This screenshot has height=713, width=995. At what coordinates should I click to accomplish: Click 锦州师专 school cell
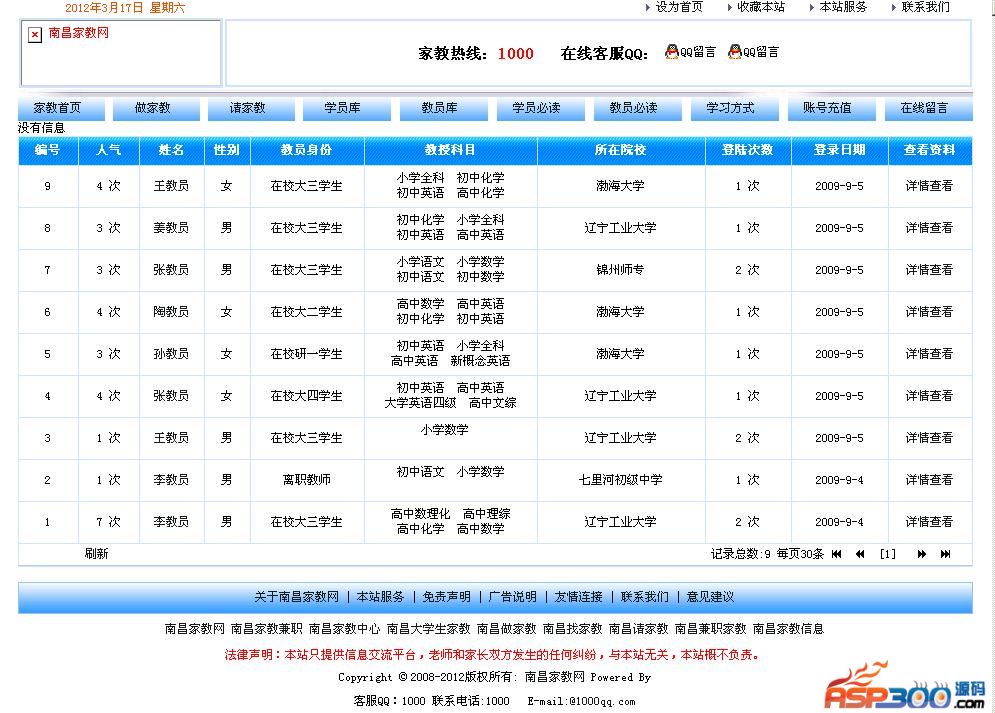click(x=621, y=270)
